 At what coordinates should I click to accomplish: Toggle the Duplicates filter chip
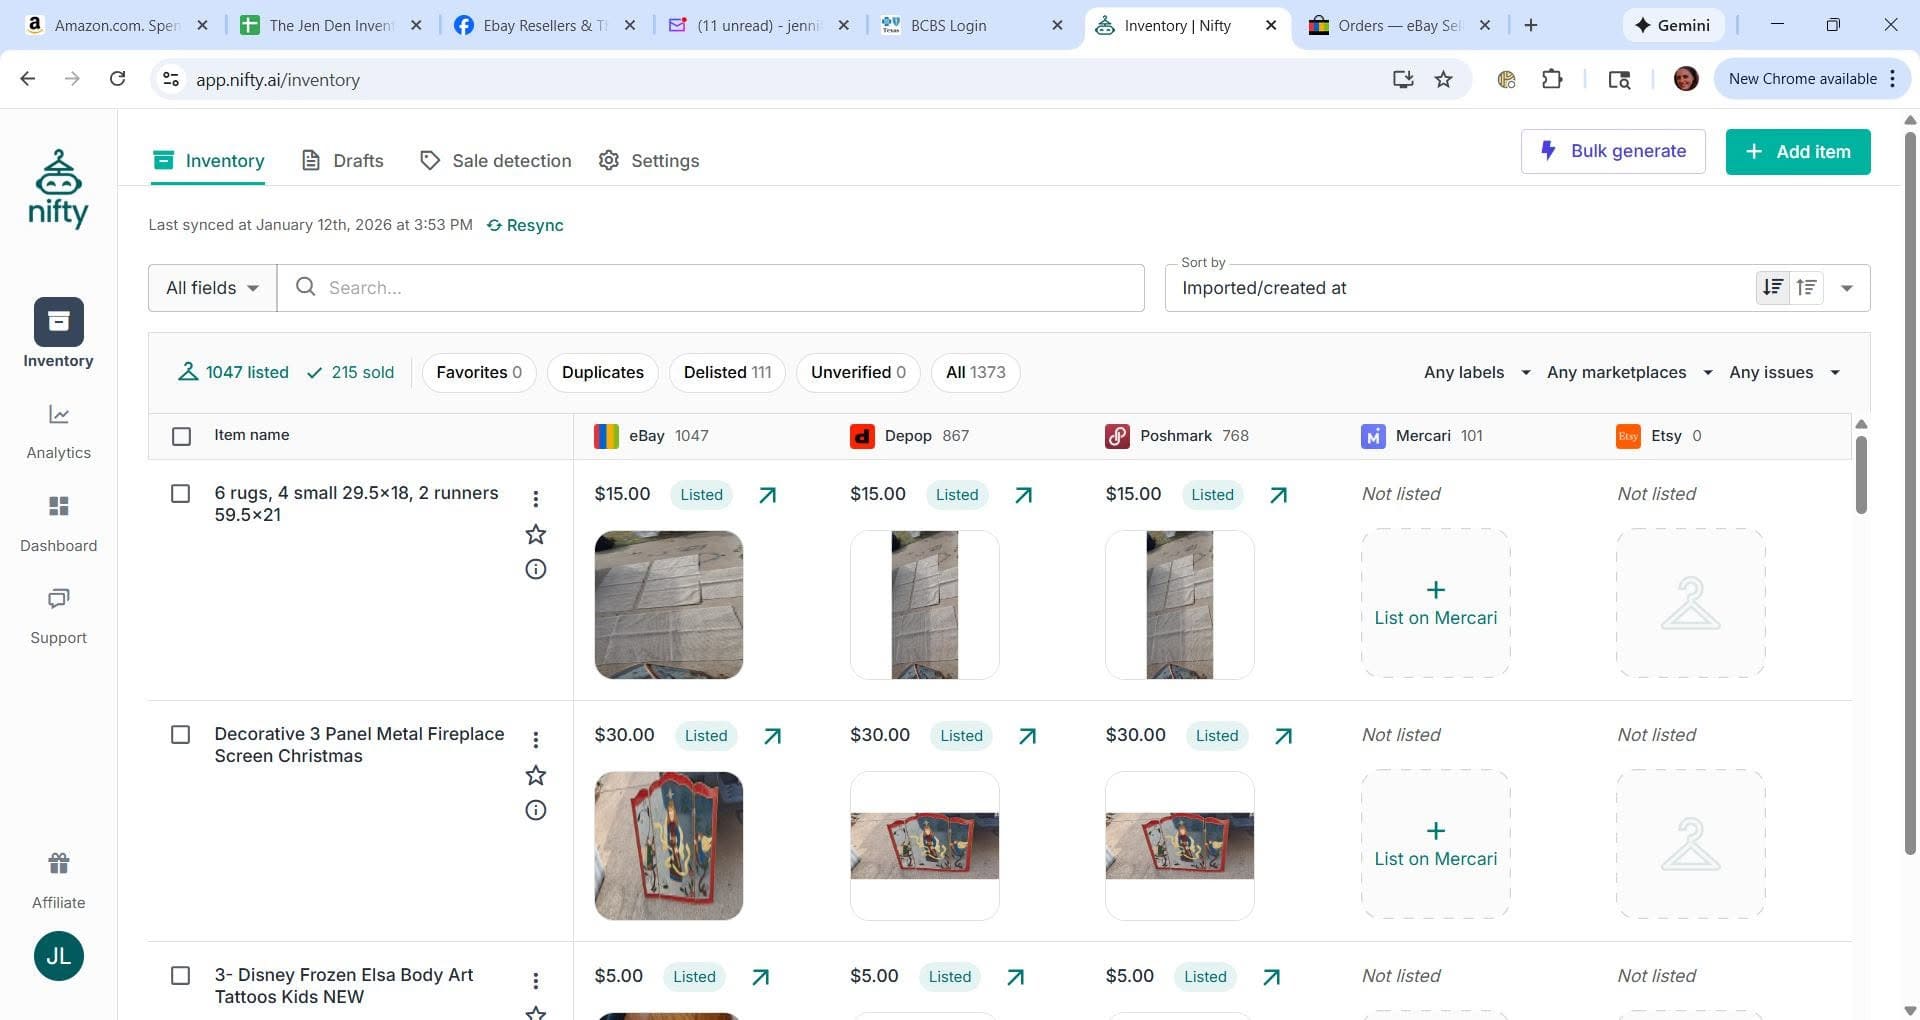click(x=603, y=372)
